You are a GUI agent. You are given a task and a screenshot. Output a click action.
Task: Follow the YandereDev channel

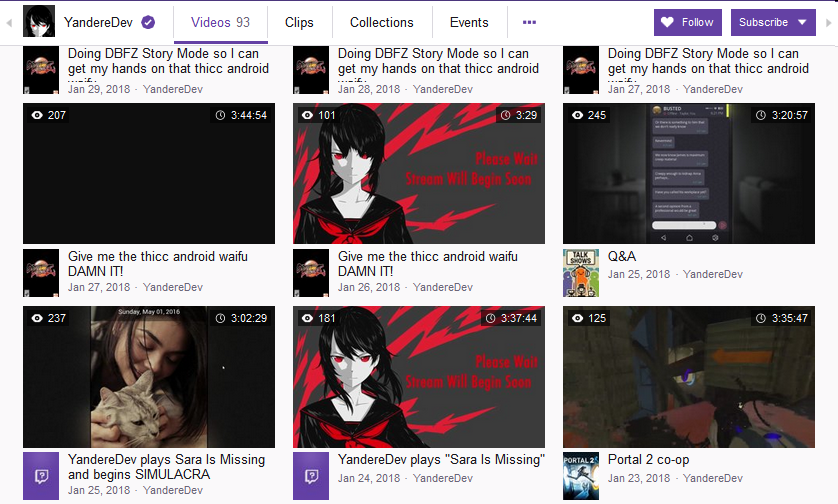[688, 22]
